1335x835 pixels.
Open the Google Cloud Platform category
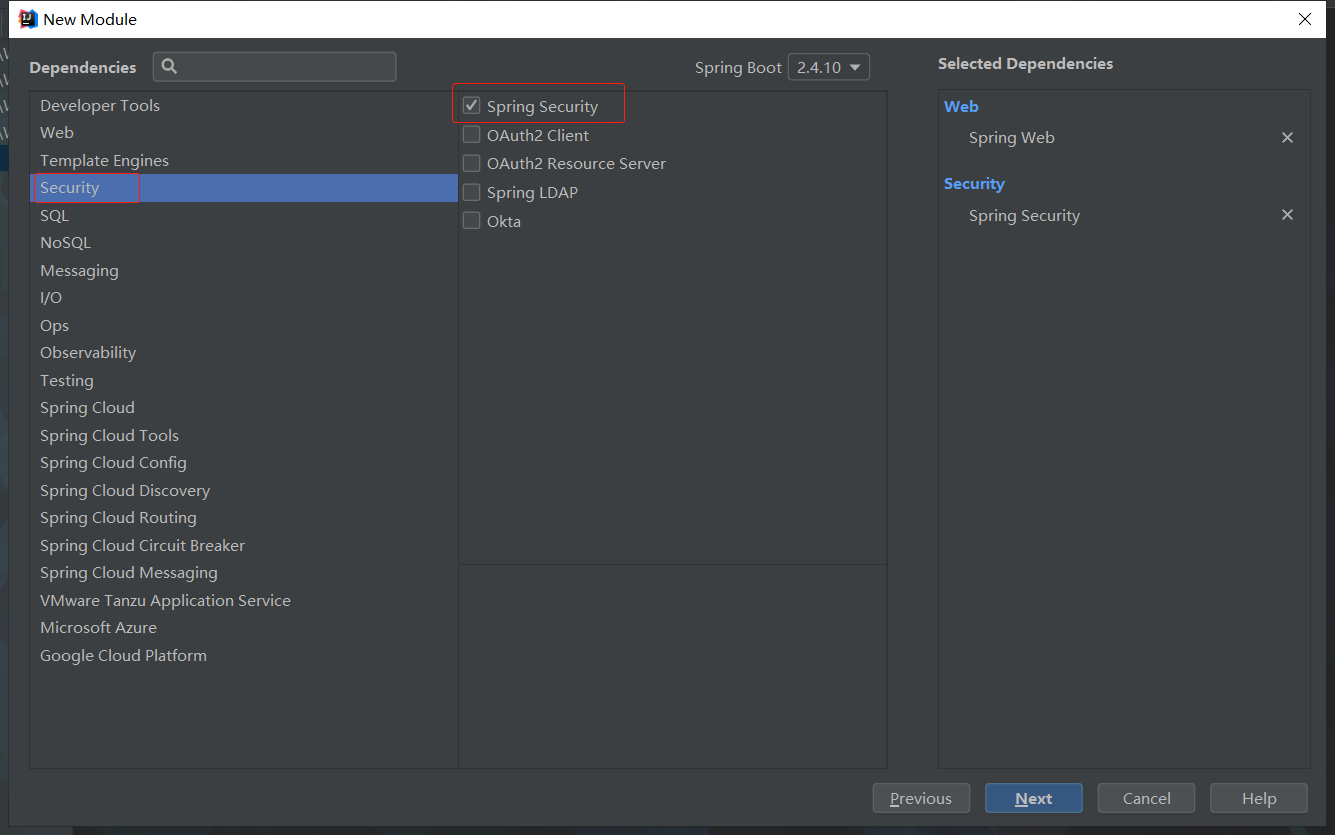click(x=244, y=655)
